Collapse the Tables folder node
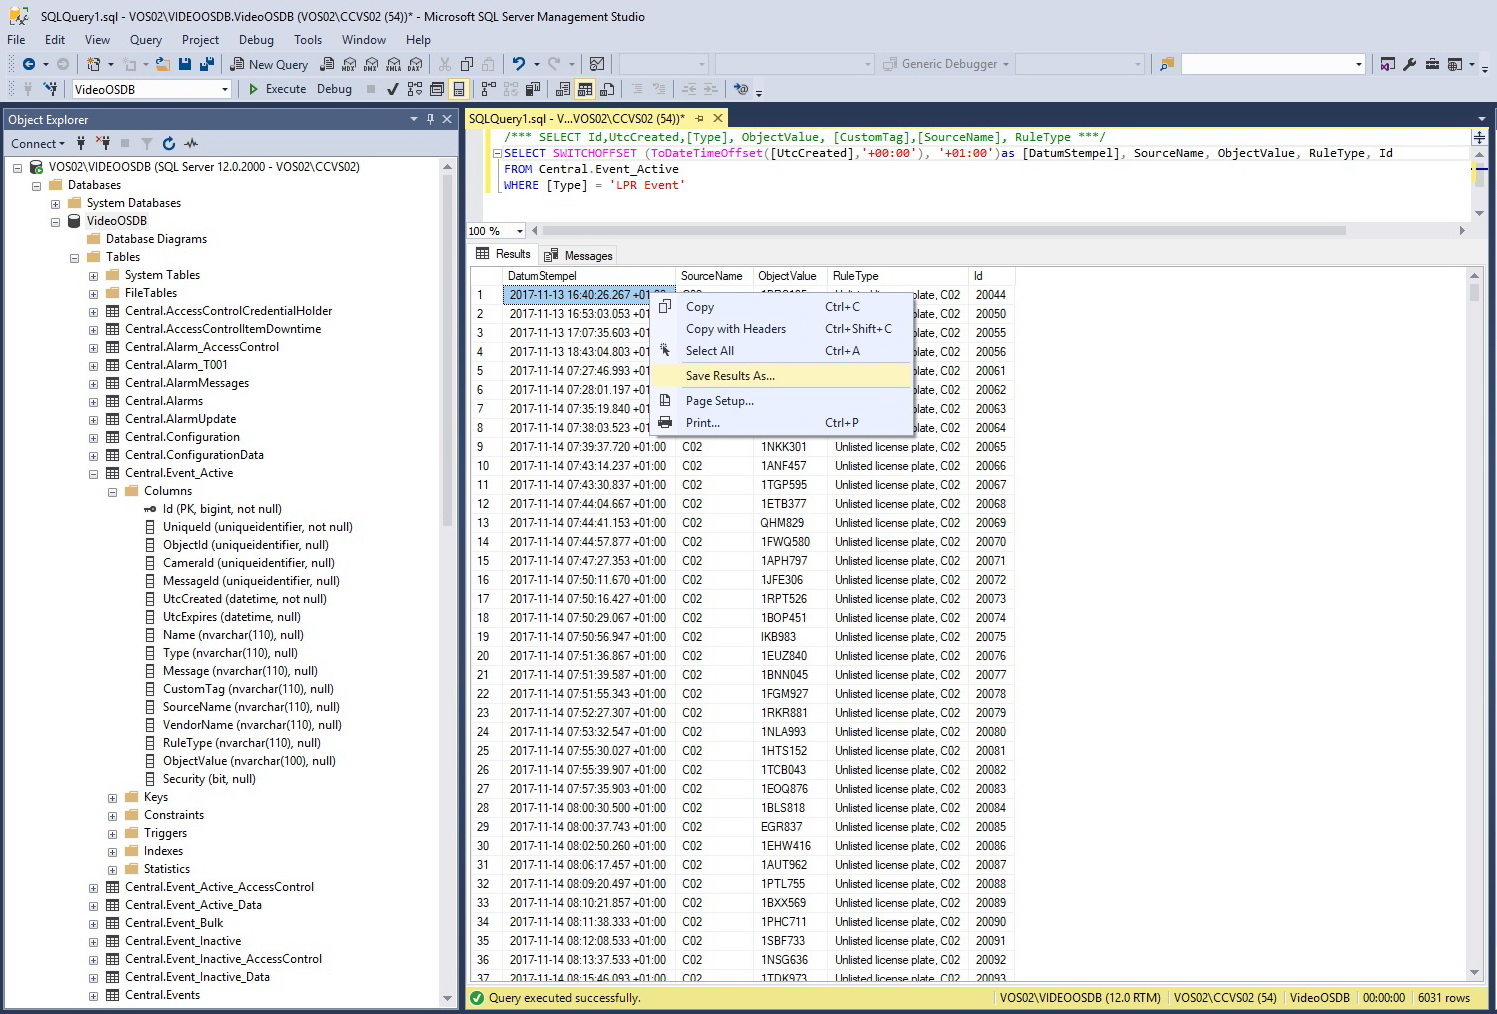This screenshot has height=1014, width=1497. click(74, 258)
